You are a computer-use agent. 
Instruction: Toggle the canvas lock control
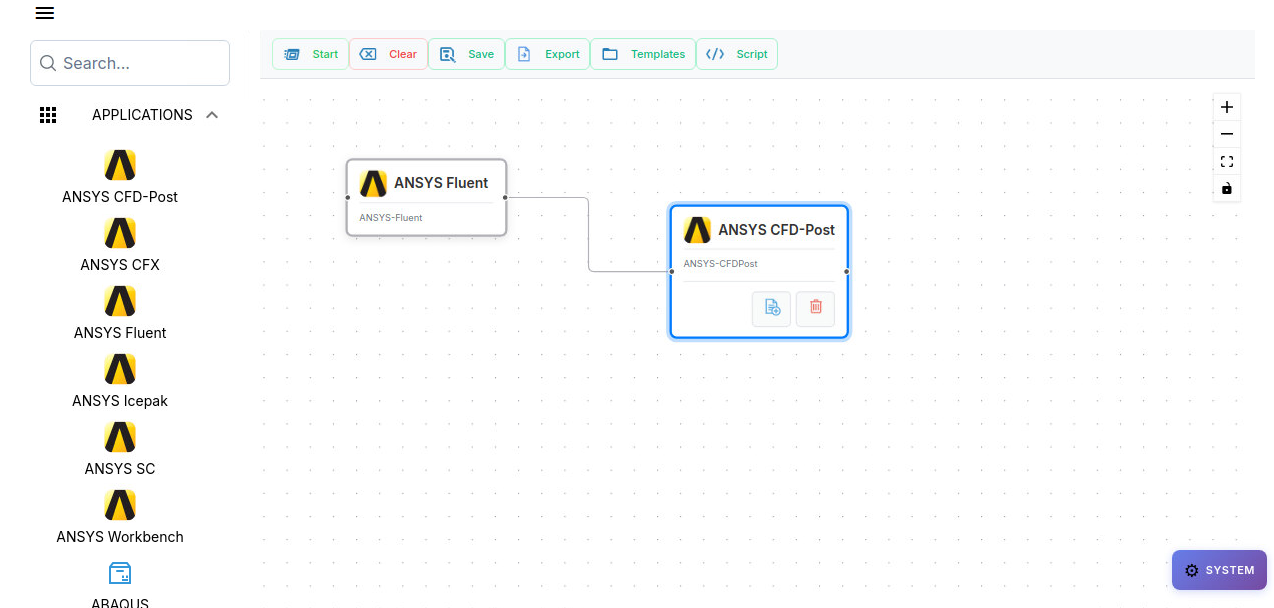[x=1227, y=188]
